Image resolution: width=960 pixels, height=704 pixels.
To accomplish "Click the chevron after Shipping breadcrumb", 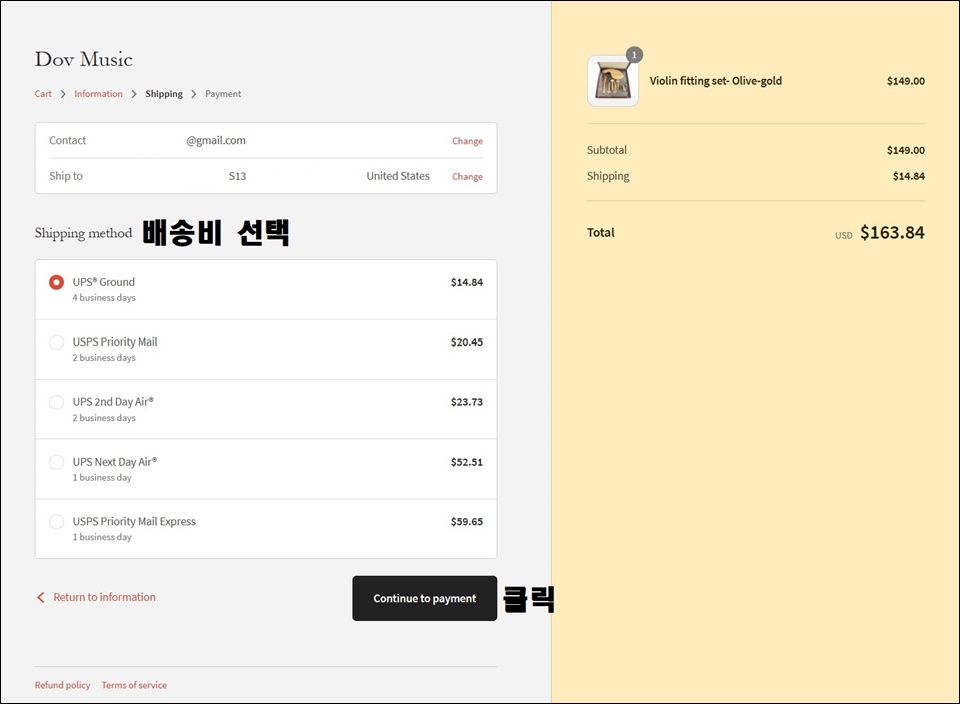I will [x=193, y=94].
